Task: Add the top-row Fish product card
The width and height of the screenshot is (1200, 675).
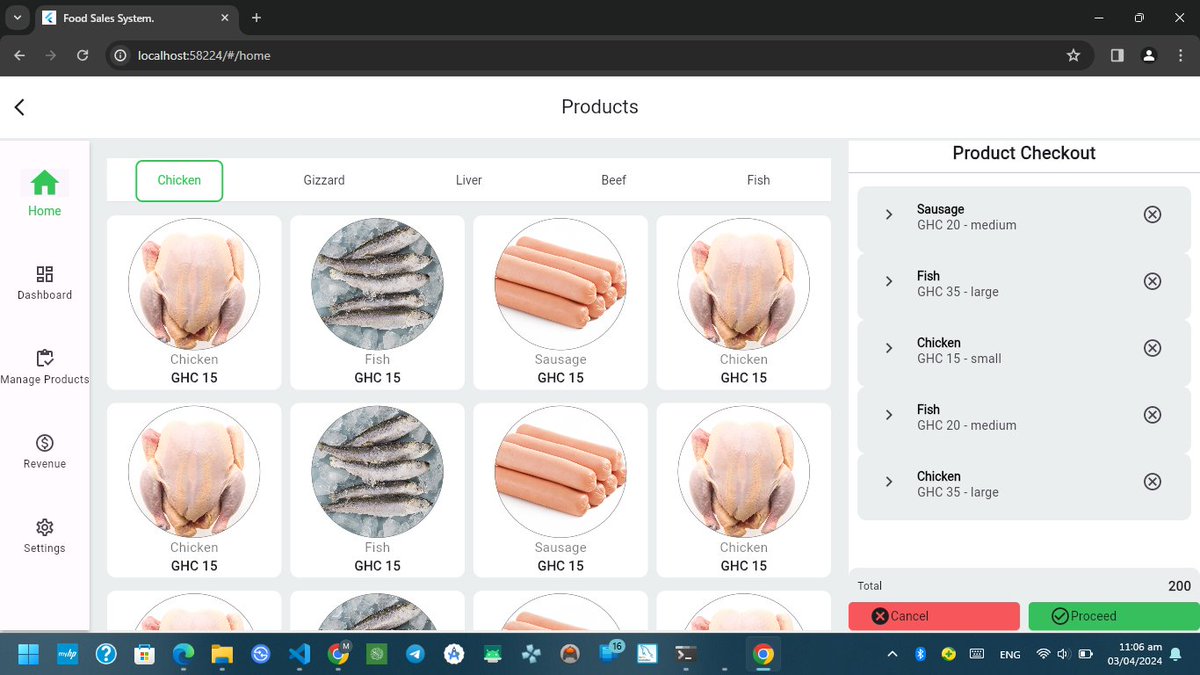Action: (377, 302)
